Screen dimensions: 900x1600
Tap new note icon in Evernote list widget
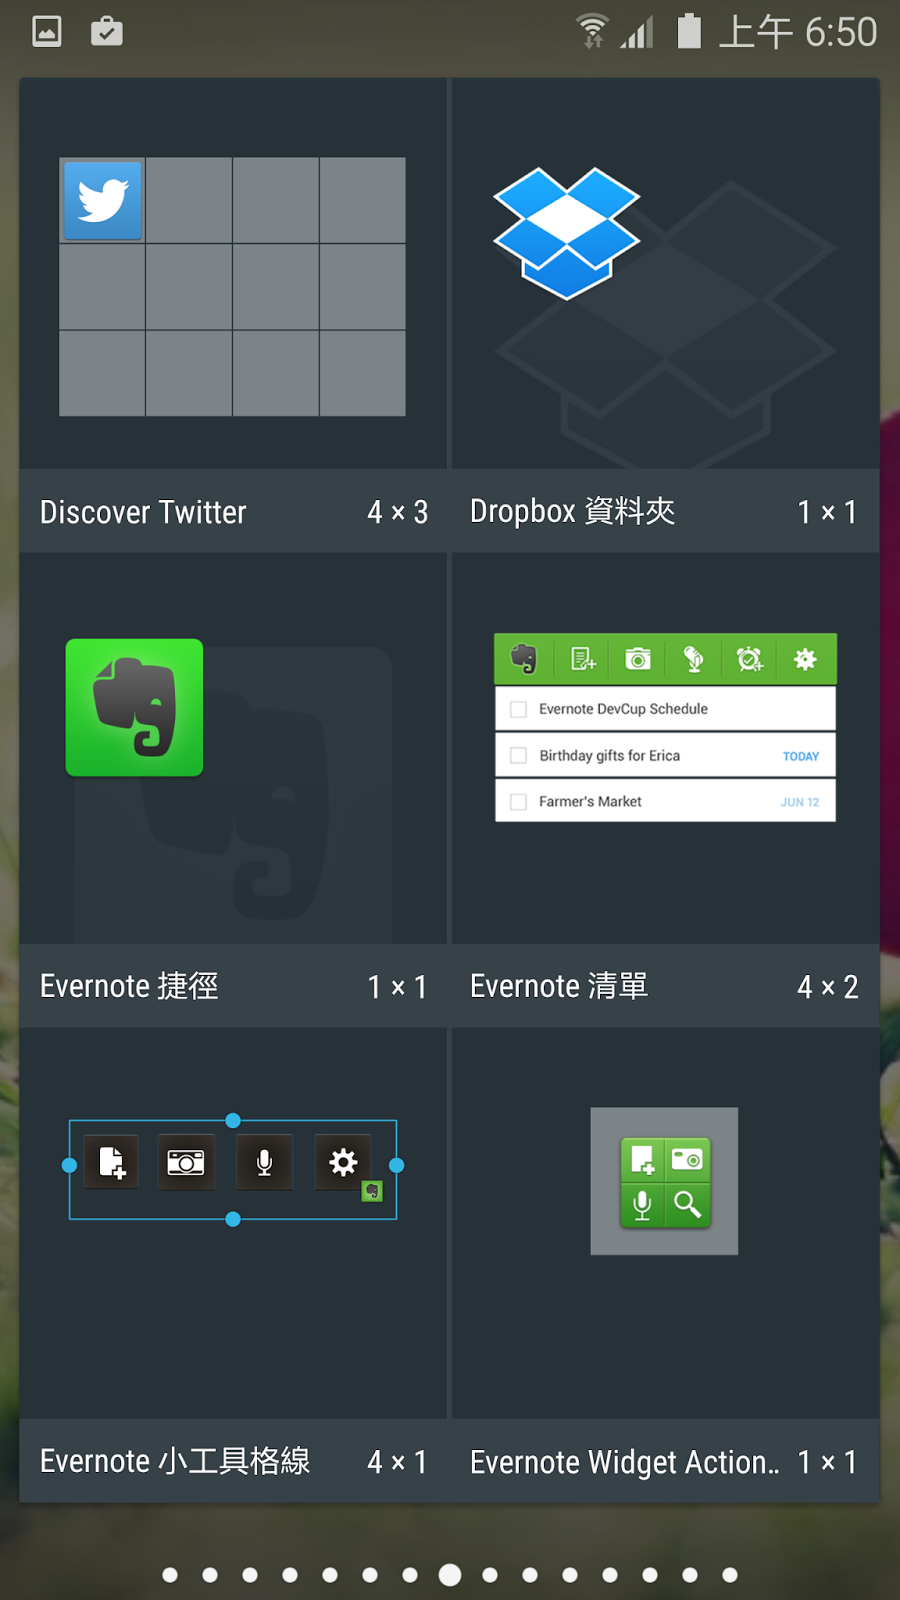583,658
